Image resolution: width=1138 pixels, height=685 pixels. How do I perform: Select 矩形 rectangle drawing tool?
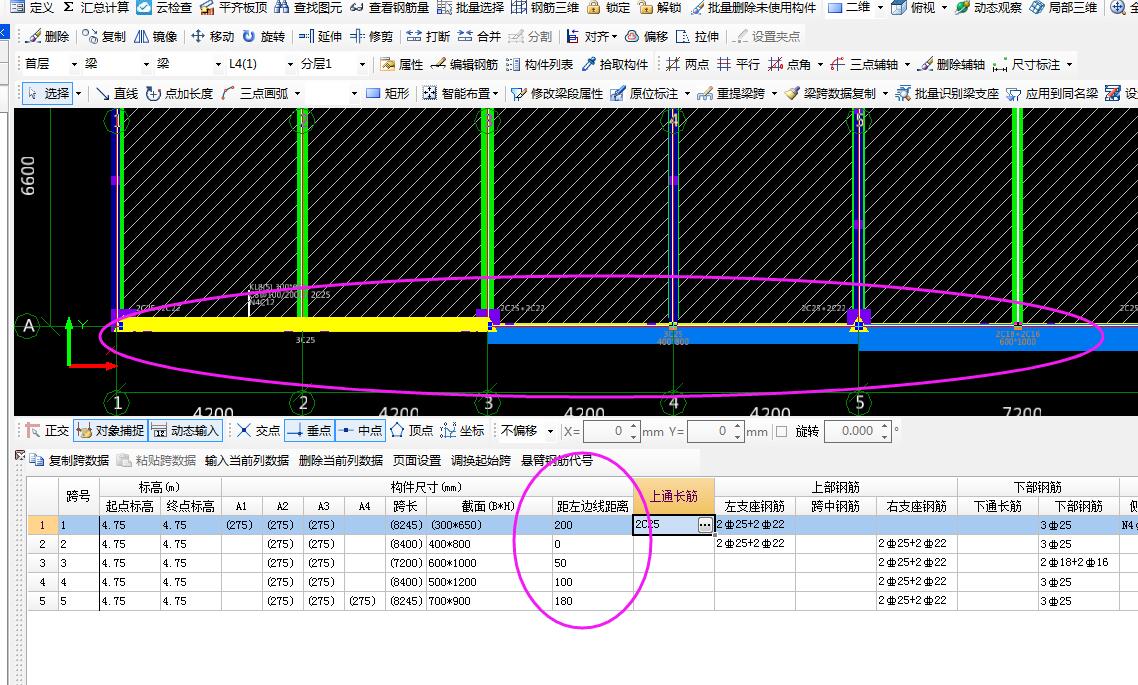click(x=388, y=94)
